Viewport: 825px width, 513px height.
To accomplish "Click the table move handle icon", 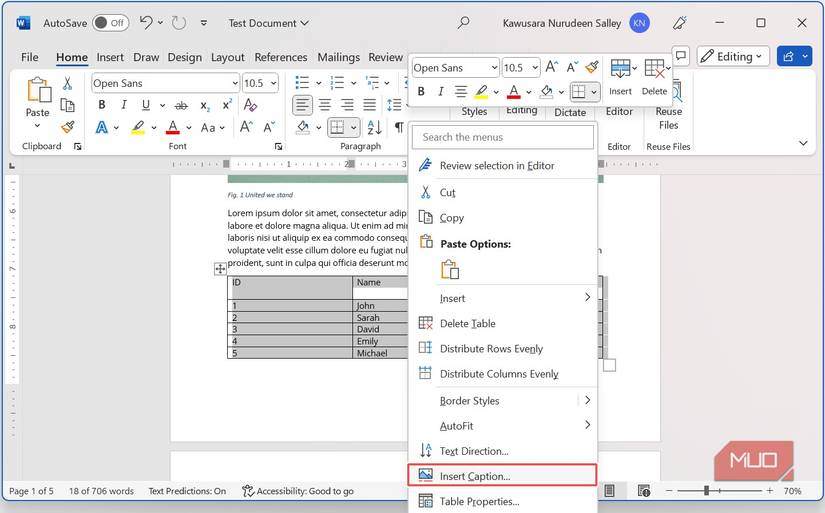I will [x=219, y=268].
